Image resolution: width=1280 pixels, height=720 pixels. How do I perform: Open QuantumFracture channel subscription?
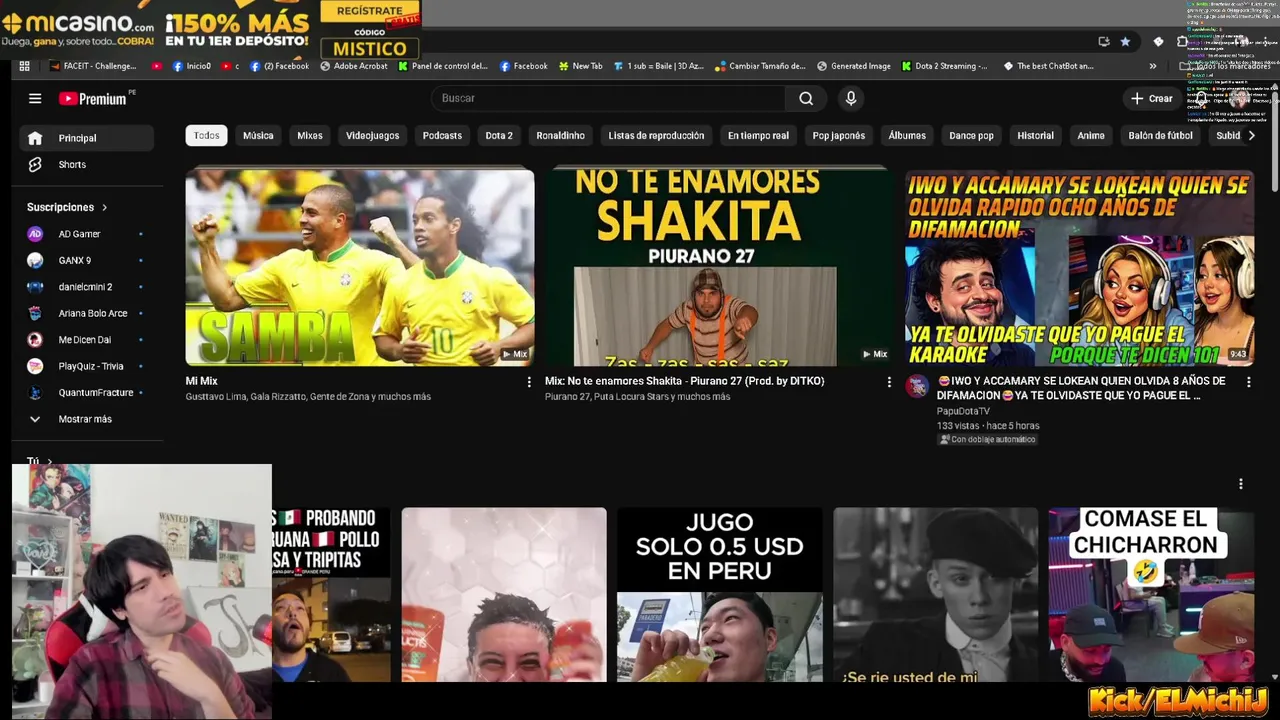click(x=87, y=393)
